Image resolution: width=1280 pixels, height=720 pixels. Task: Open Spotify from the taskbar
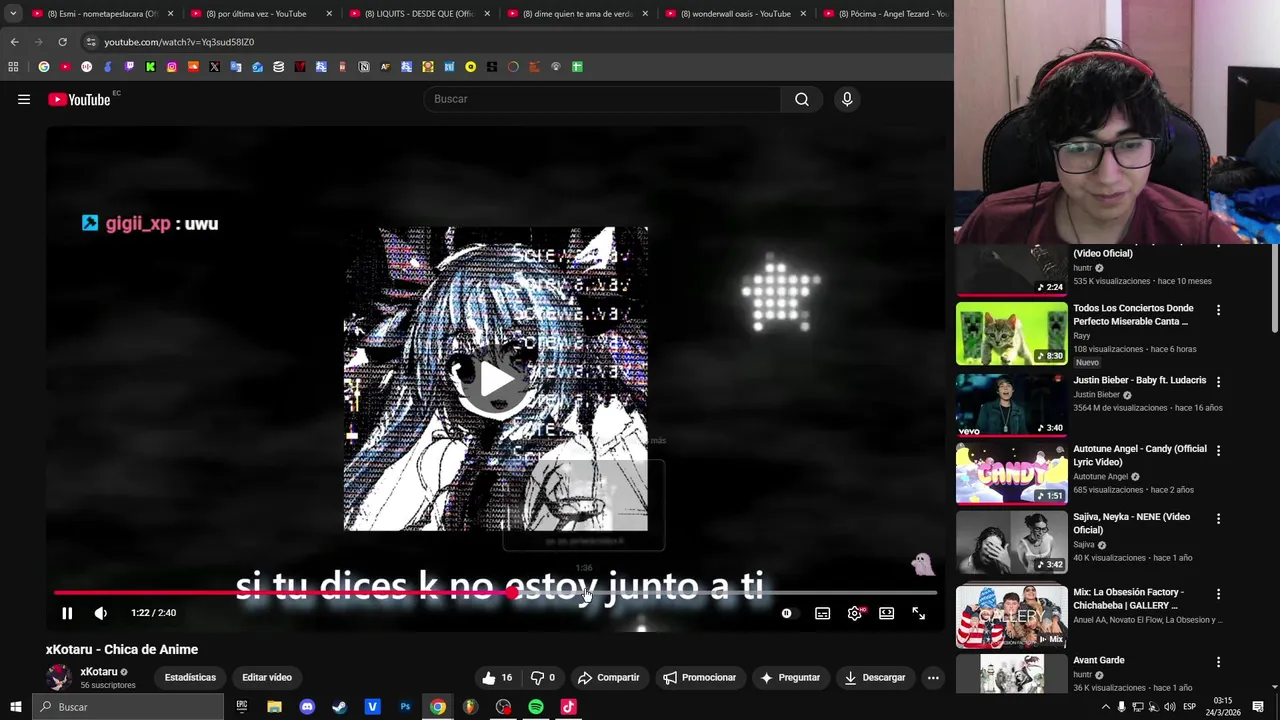pyautogui.click(x=536, y=707)
